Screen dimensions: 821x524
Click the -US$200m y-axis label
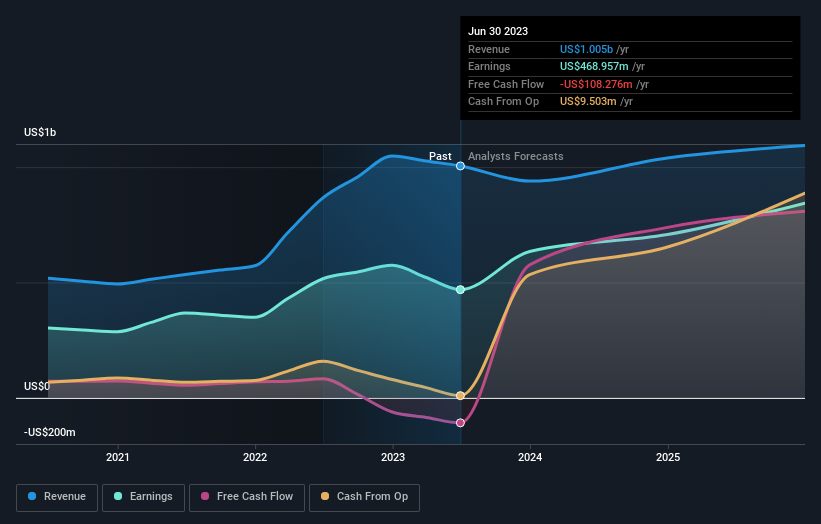tap(50, 432)
